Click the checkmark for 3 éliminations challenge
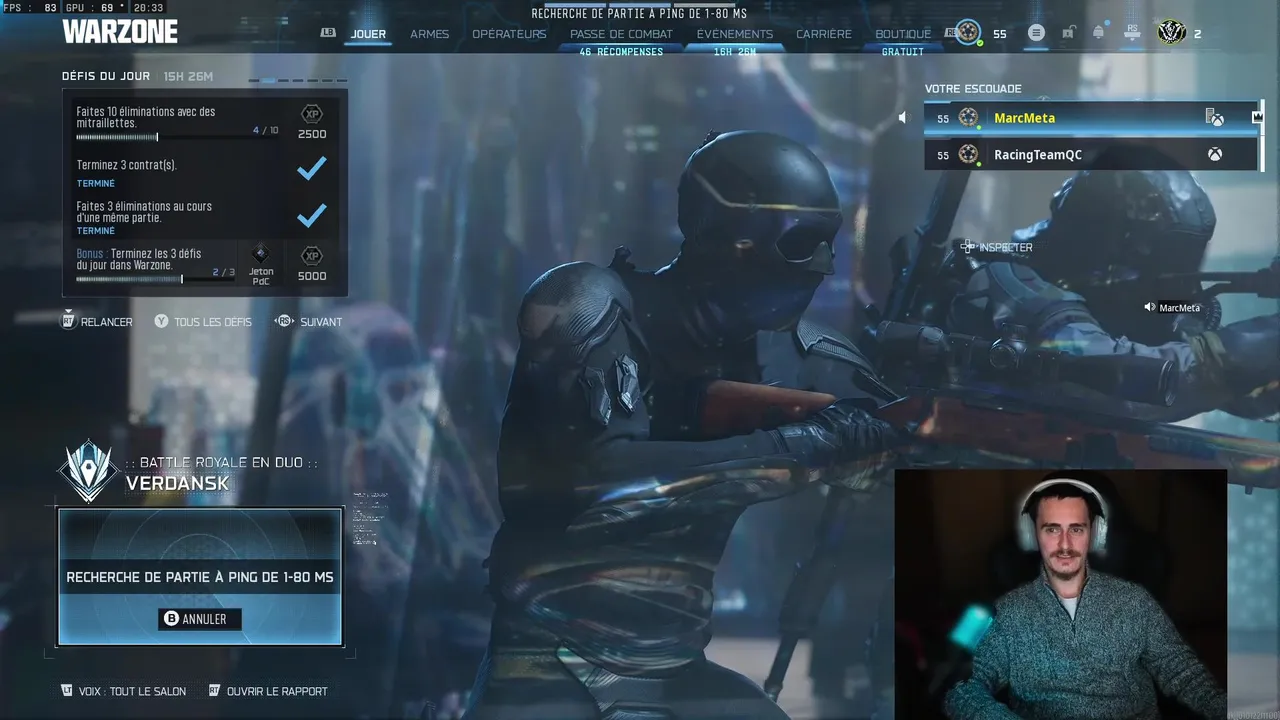Image resolution: width=1280 pixels, height=720 pixels. pos(312,215)
